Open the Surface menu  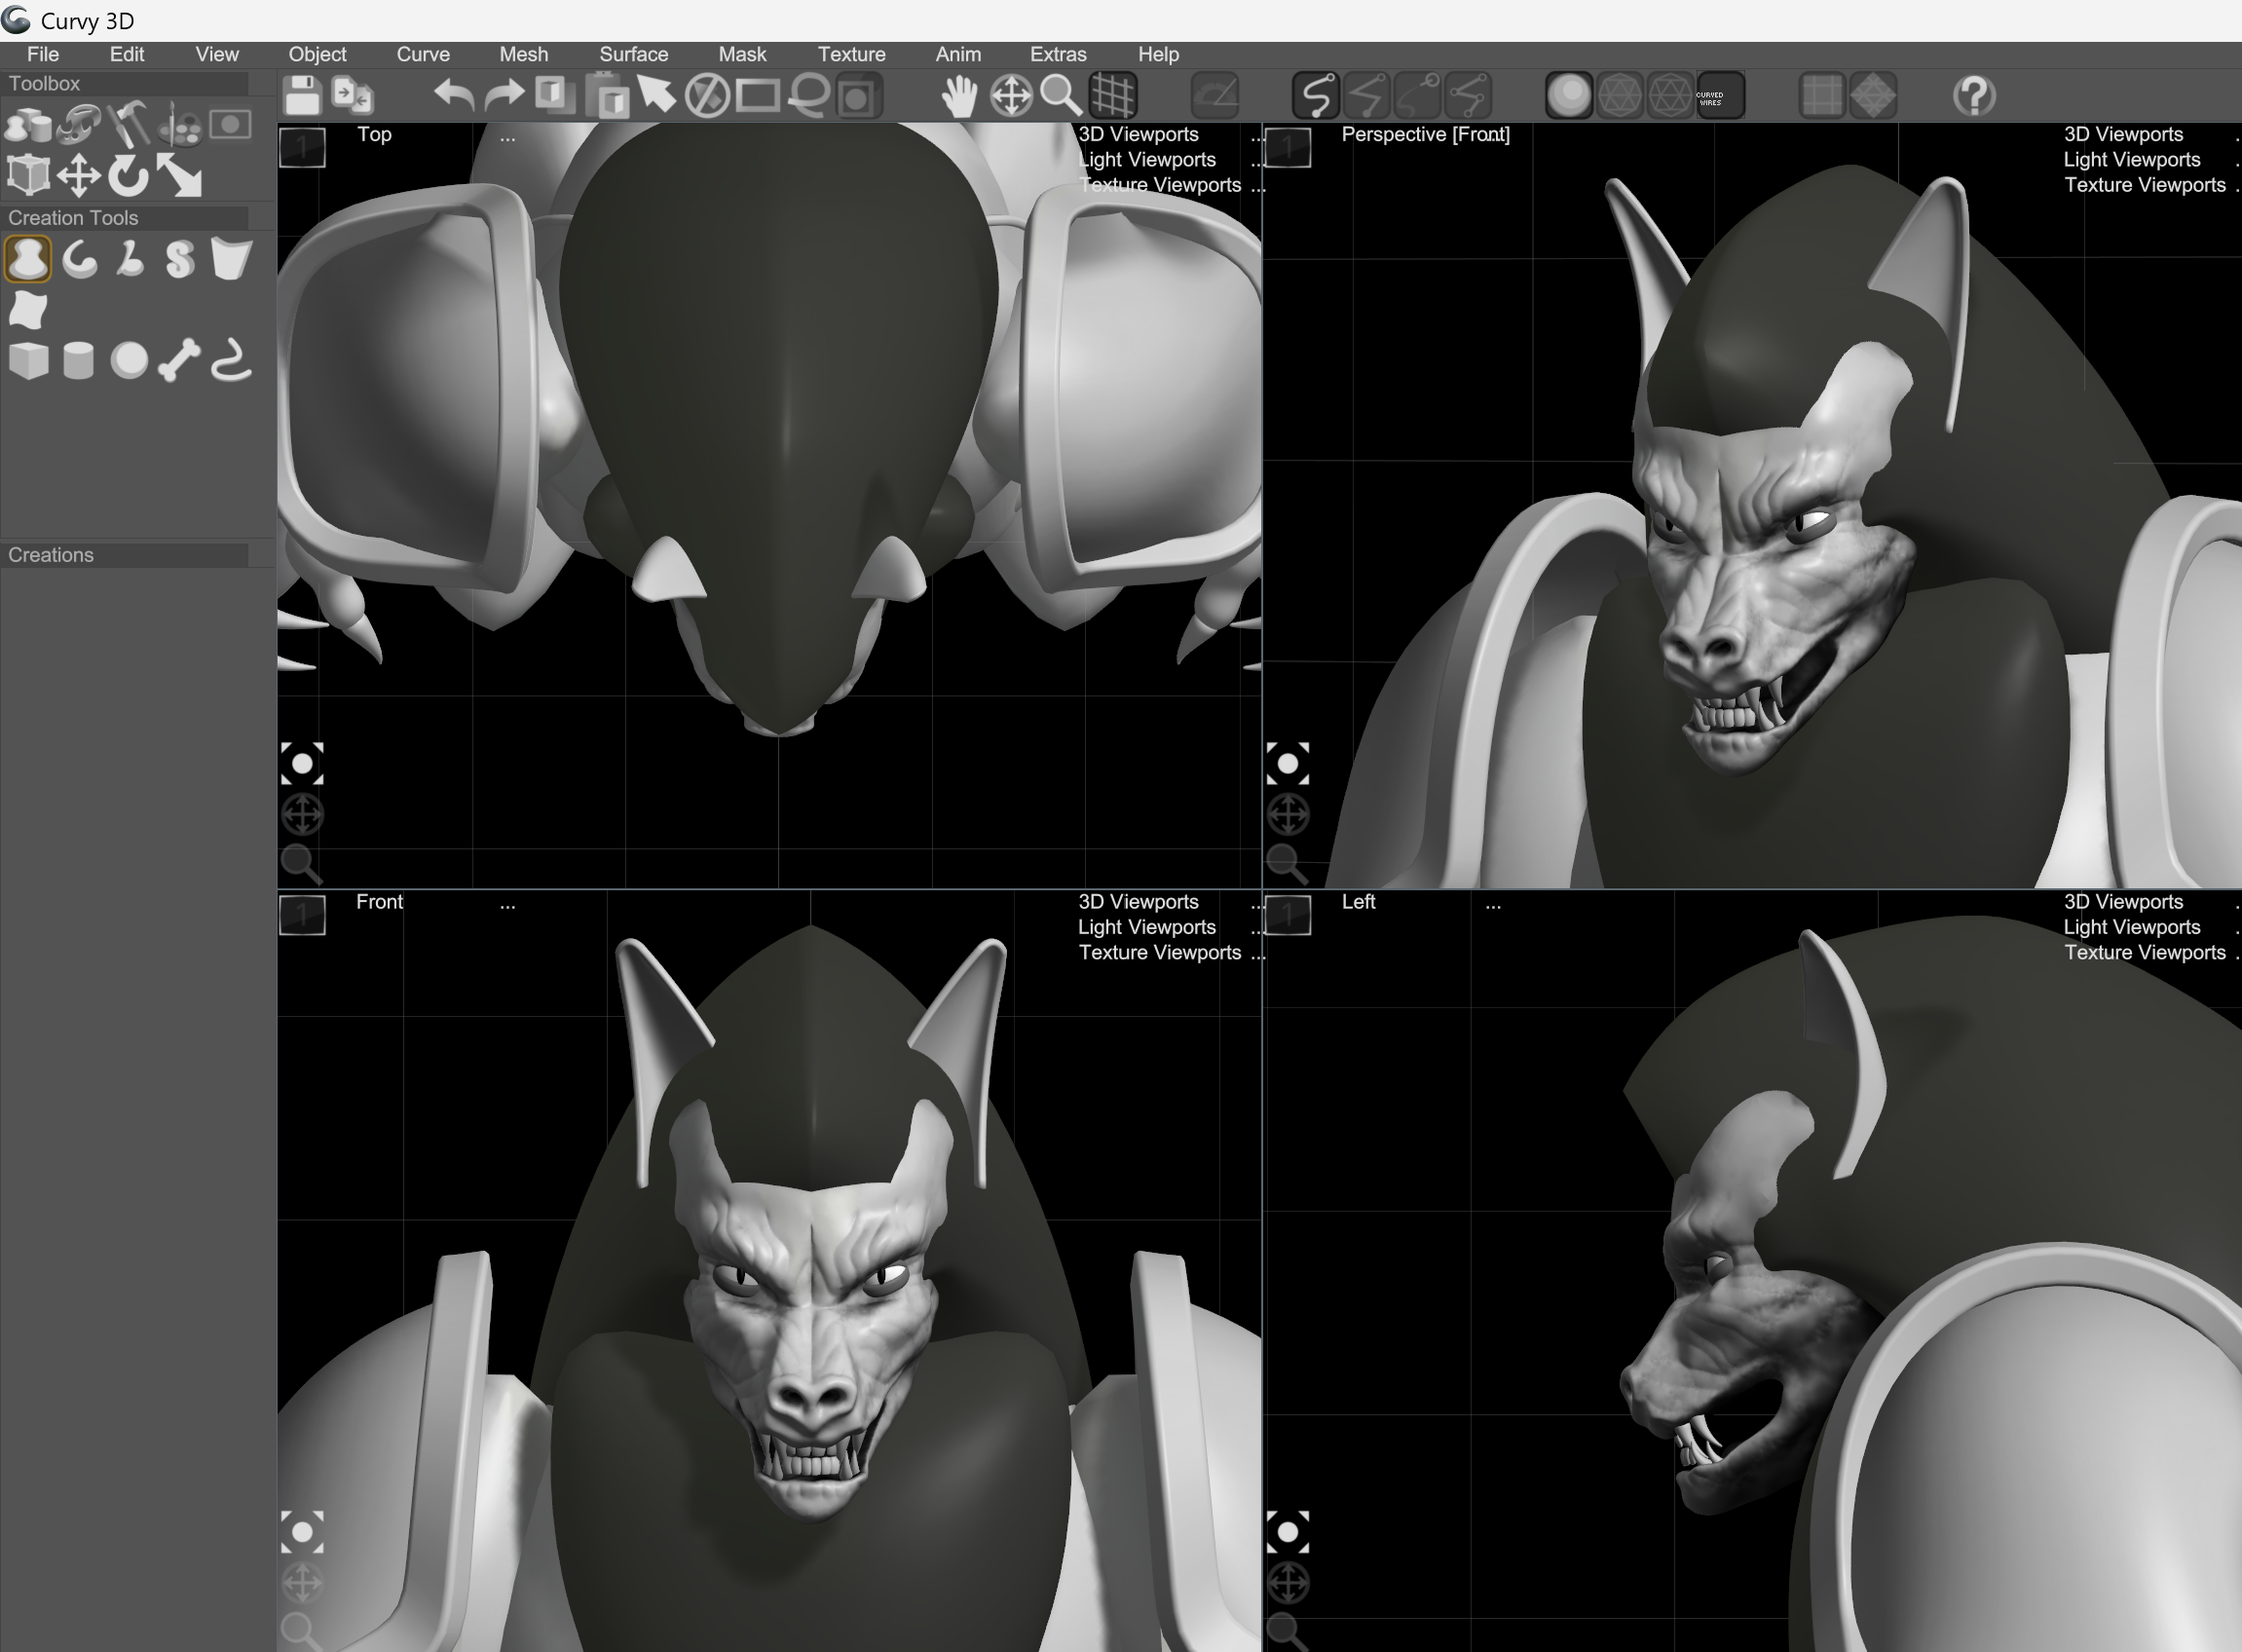click(634, 55)
